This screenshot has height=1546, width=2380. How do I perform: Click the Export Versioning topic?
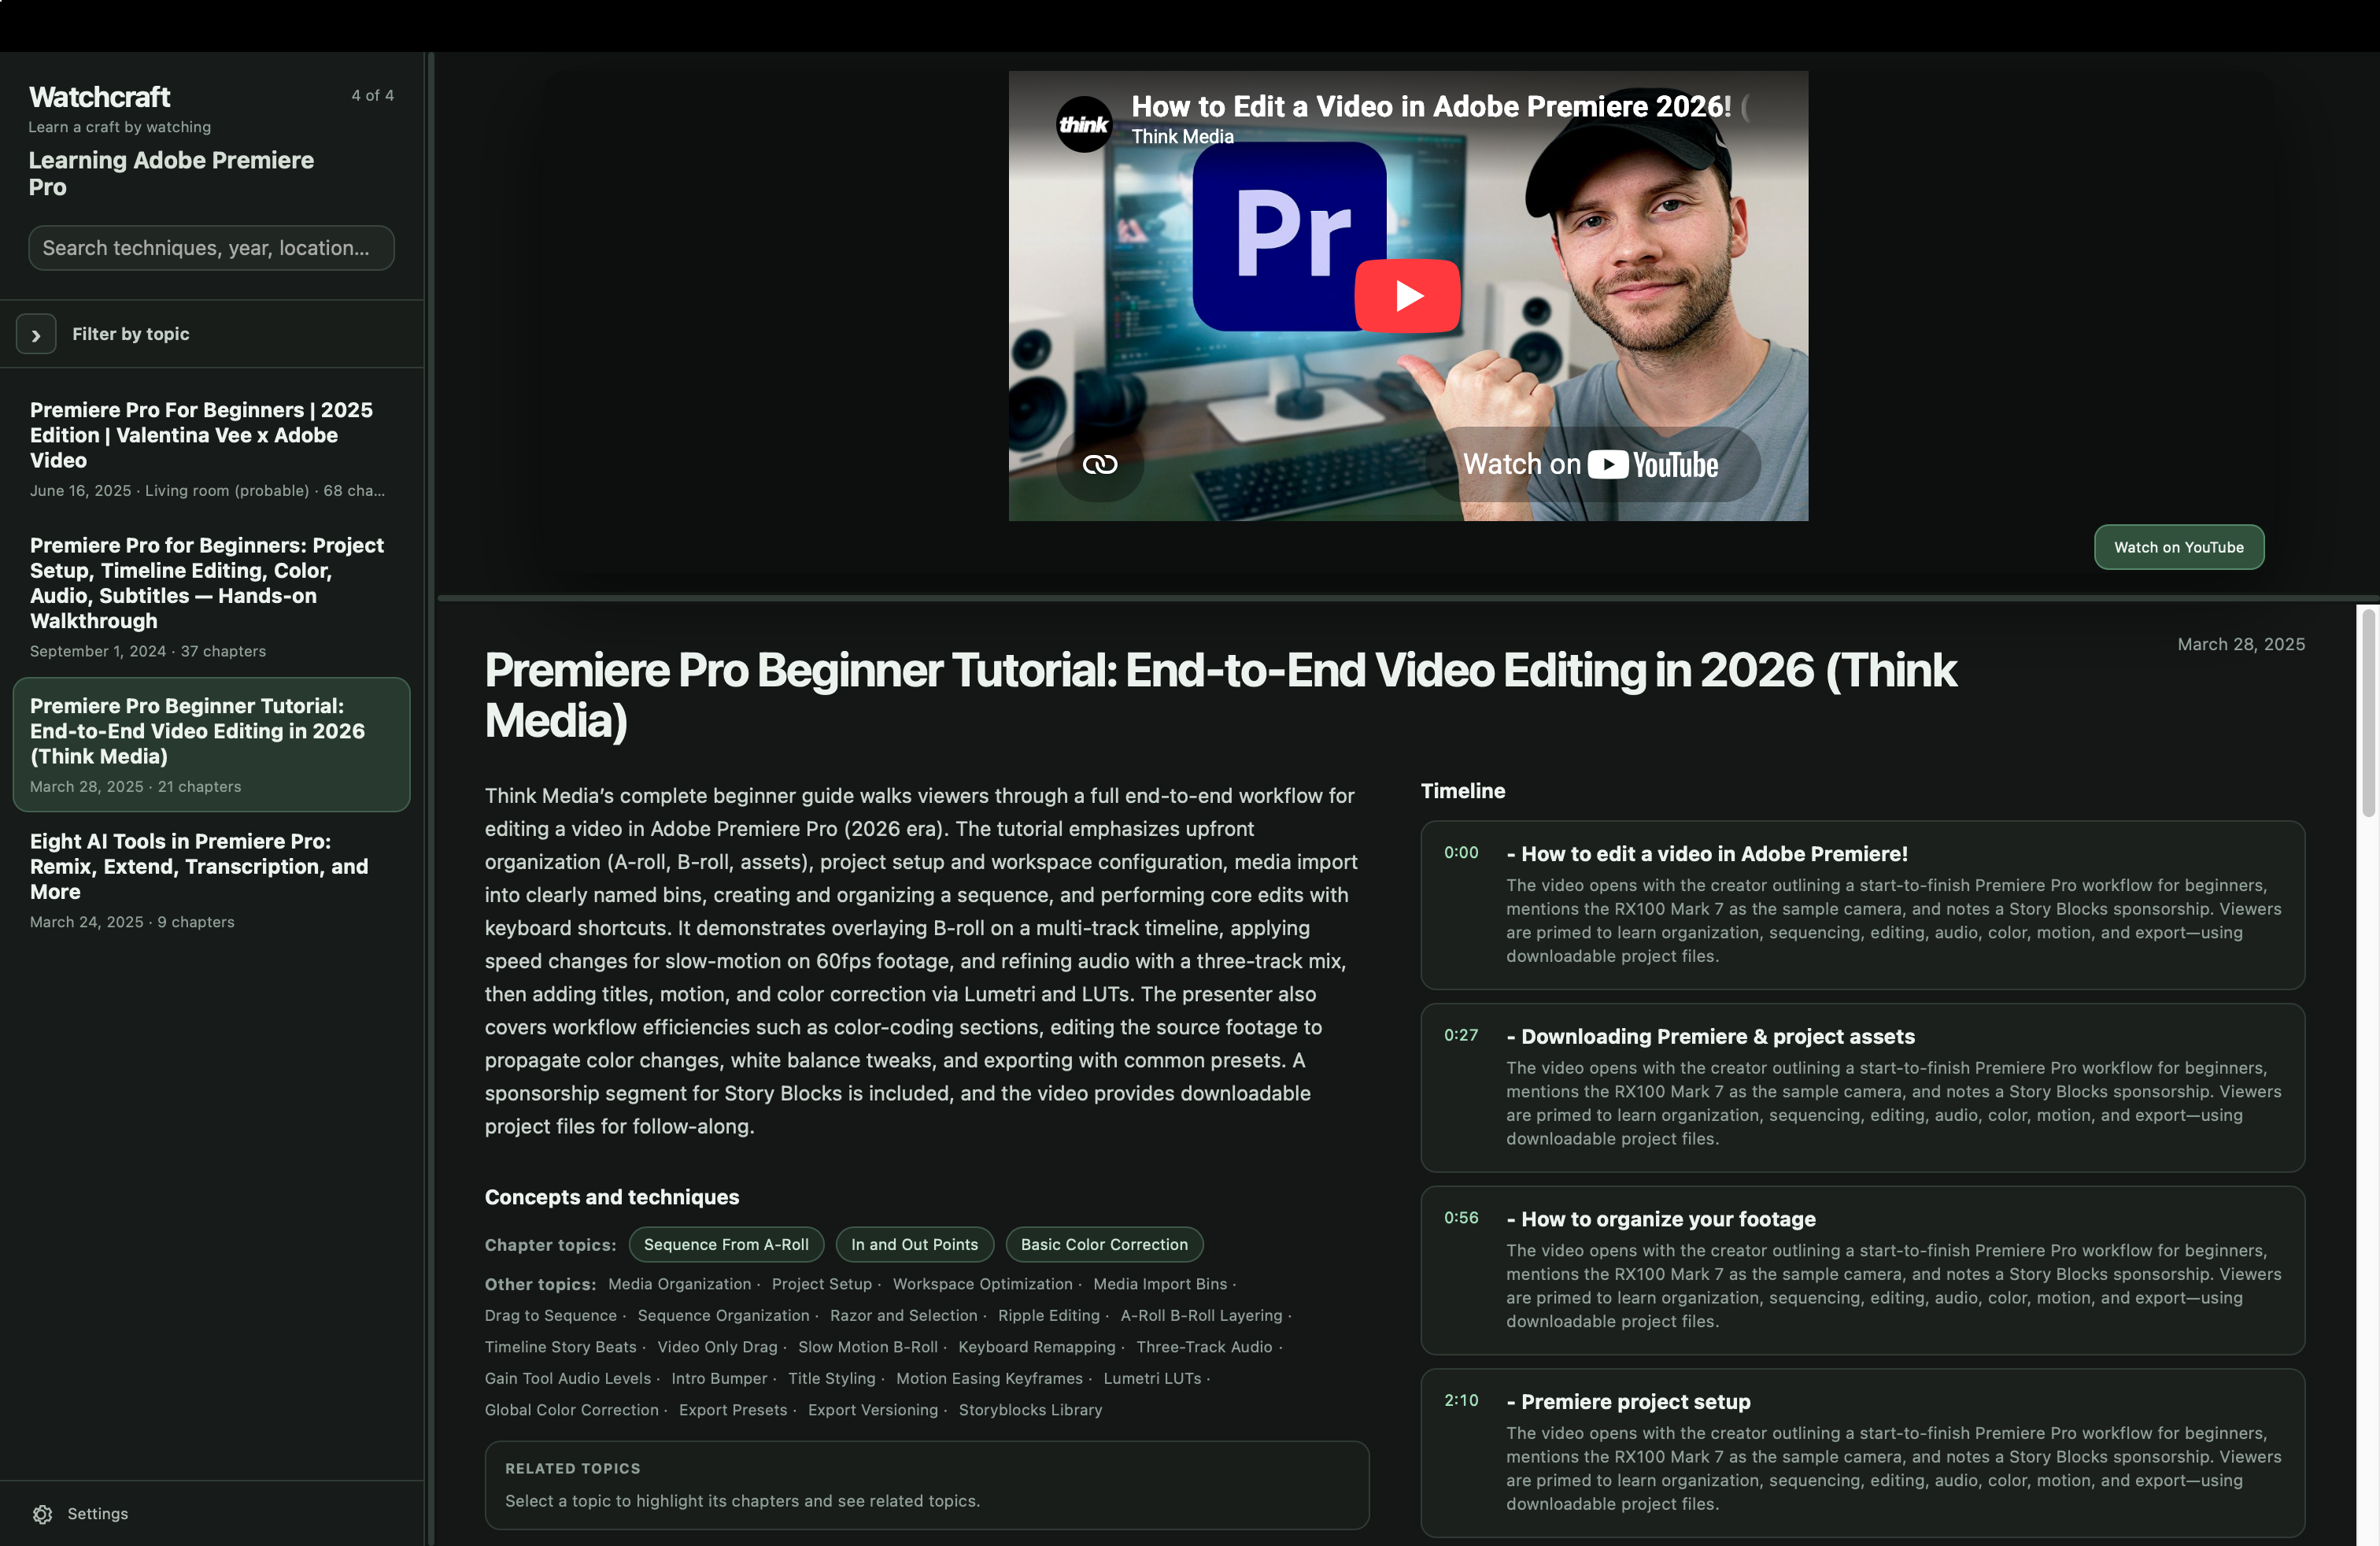[x=873, y=1409]
